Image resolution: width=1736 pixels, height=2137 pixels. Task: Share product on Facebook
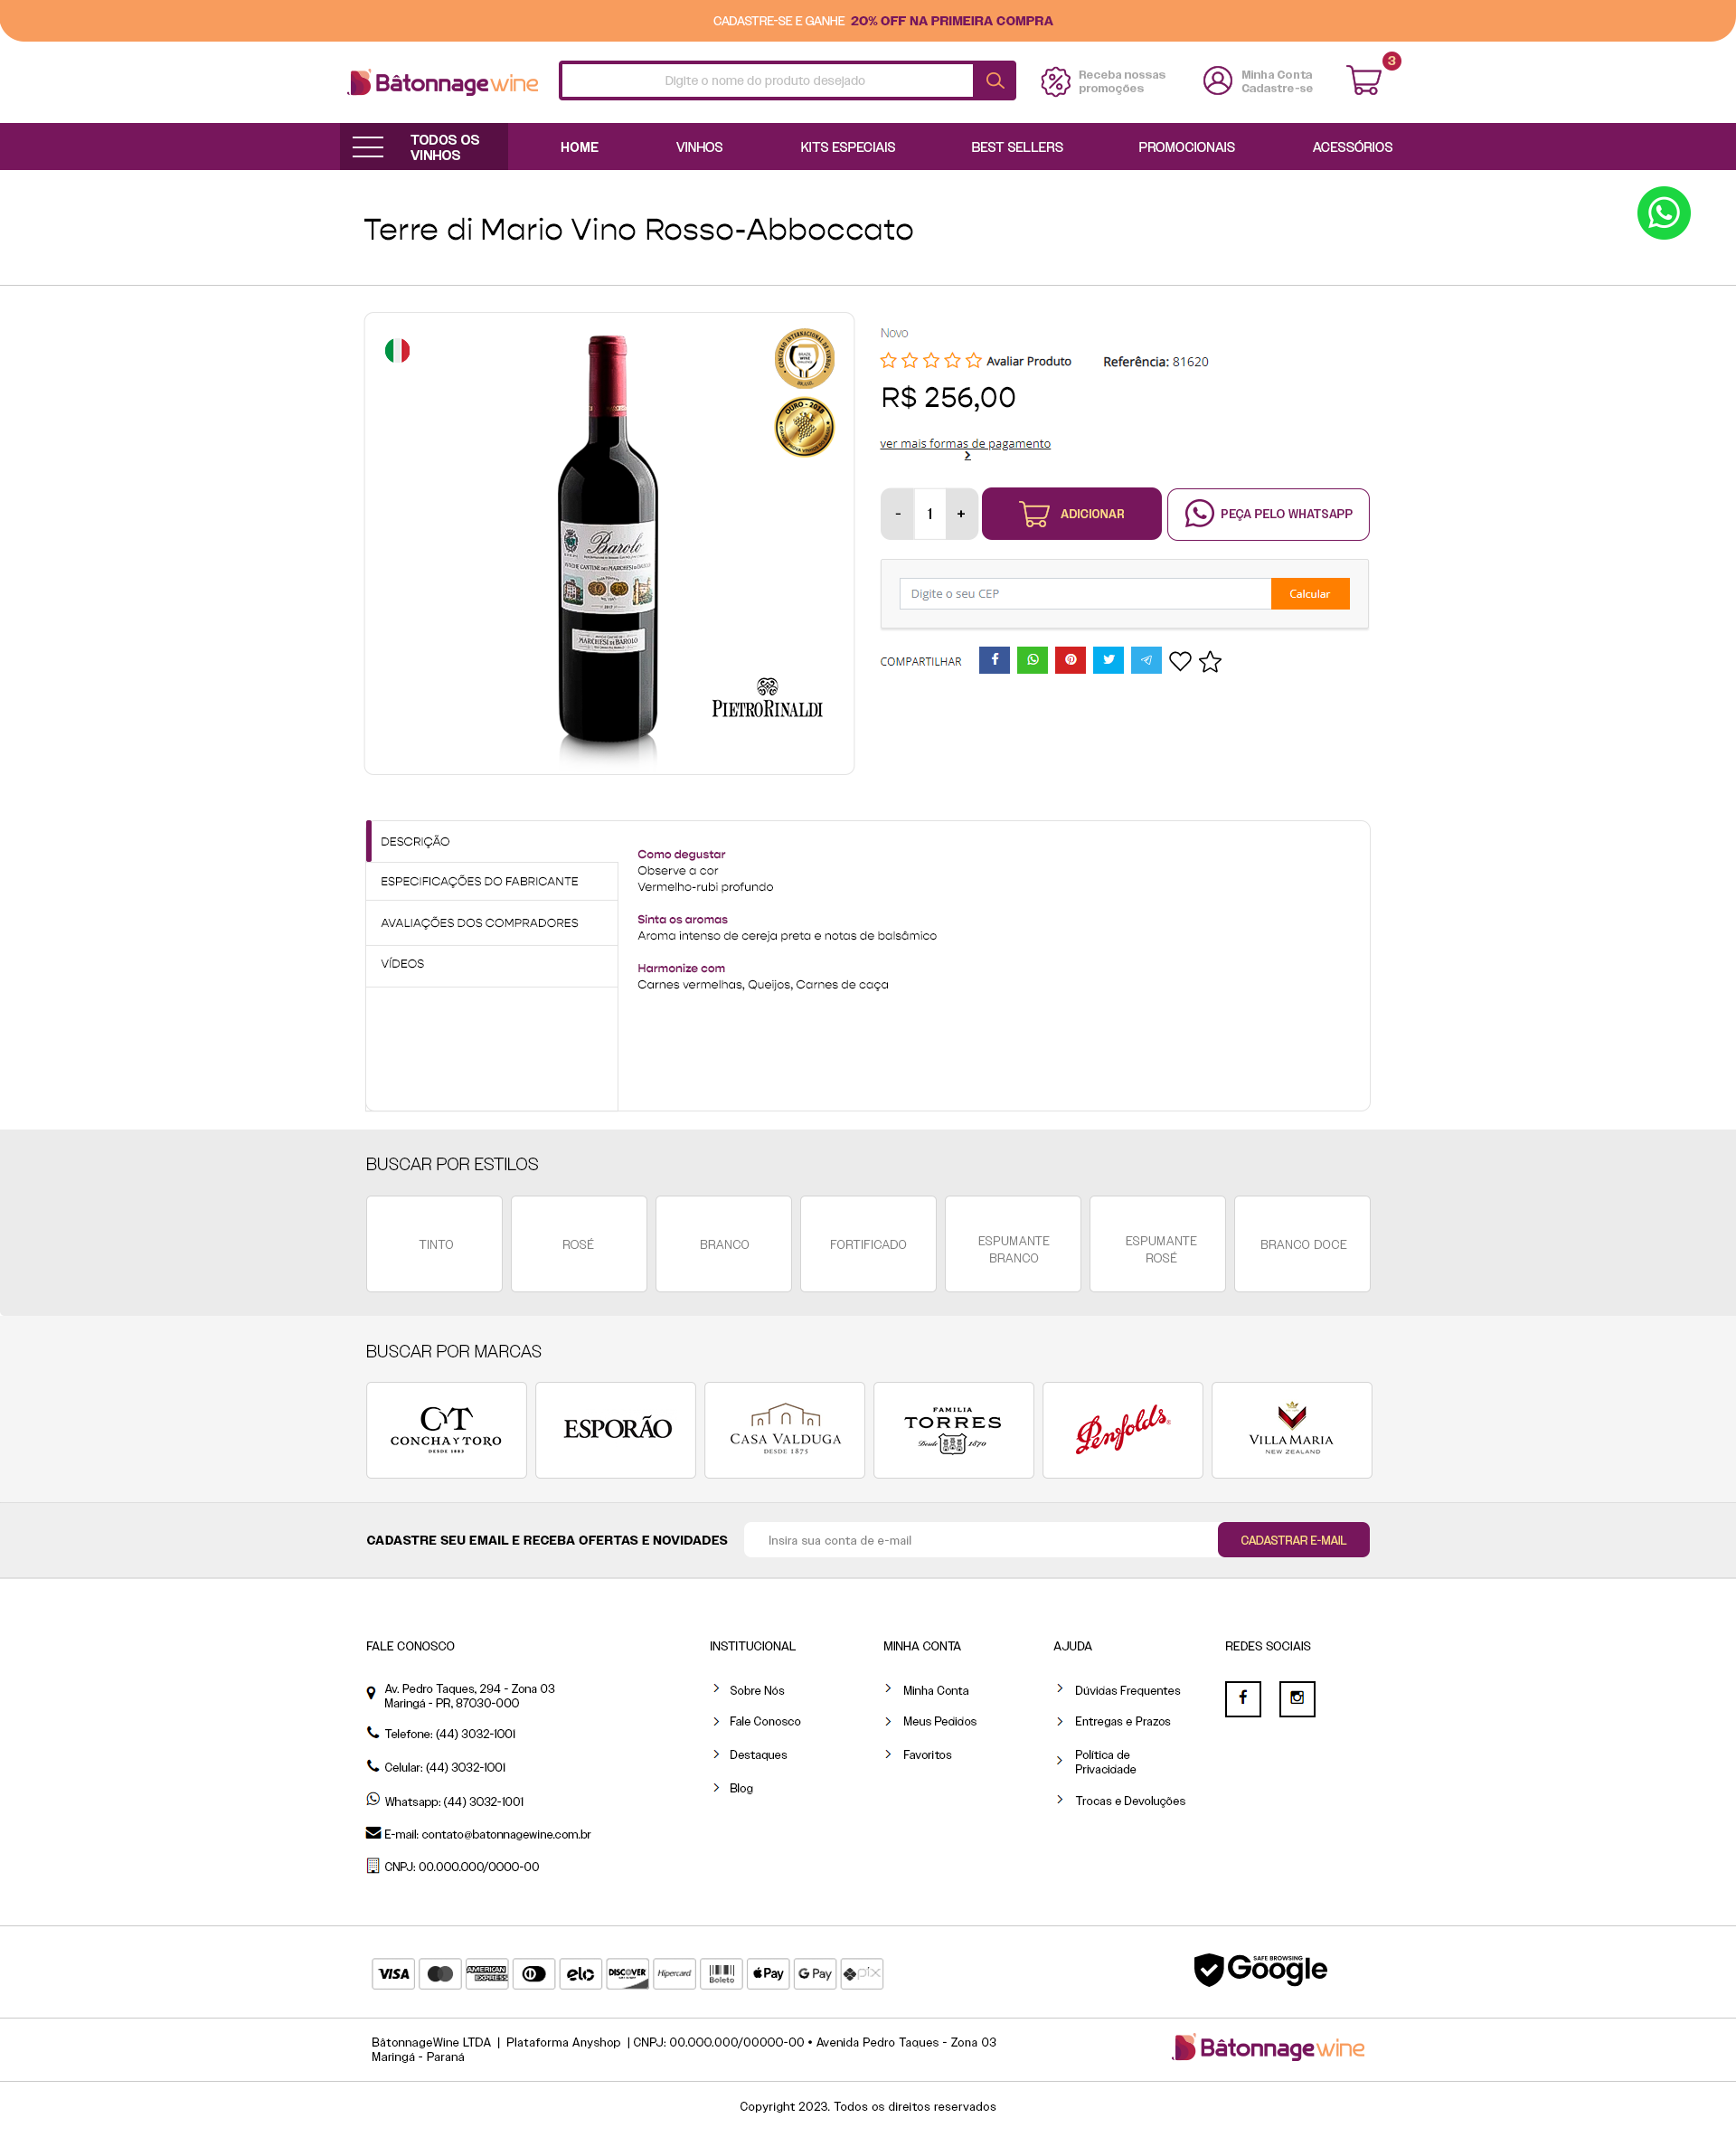pyautogui.click(x=994, y=660)
